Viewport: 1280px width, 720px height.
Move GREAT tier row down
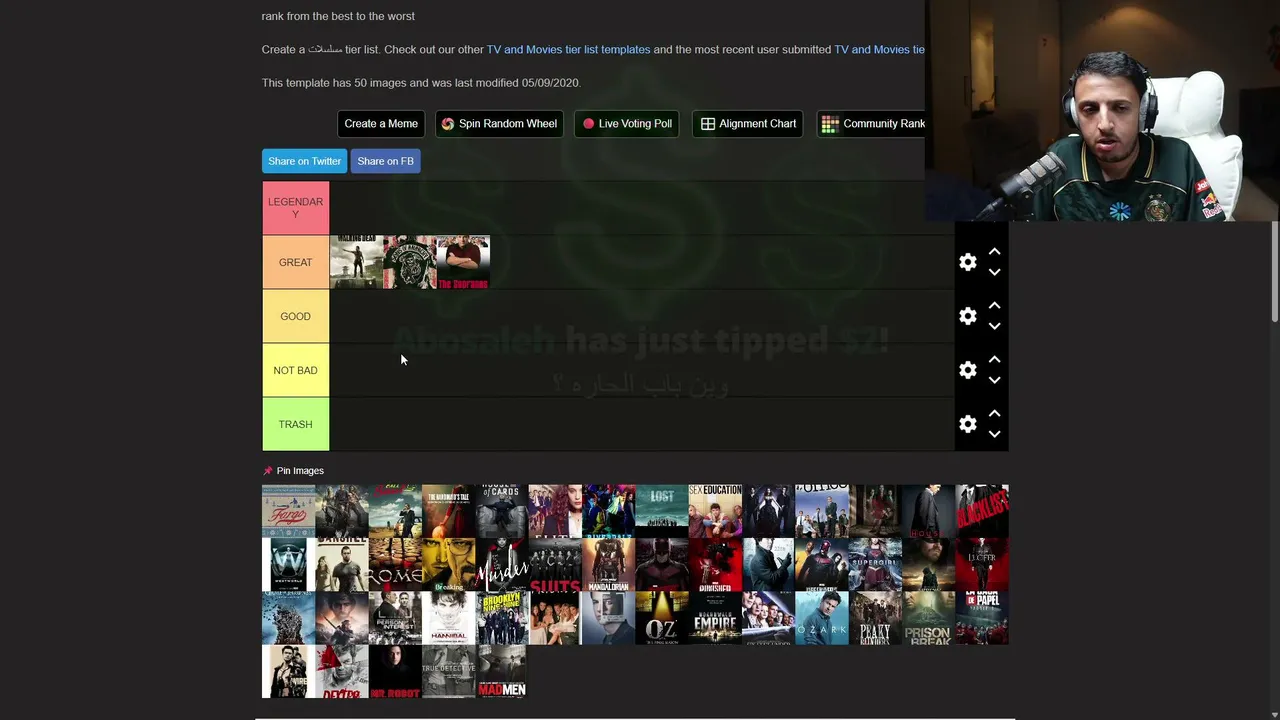pyautogui.click(x=994, y=272)
